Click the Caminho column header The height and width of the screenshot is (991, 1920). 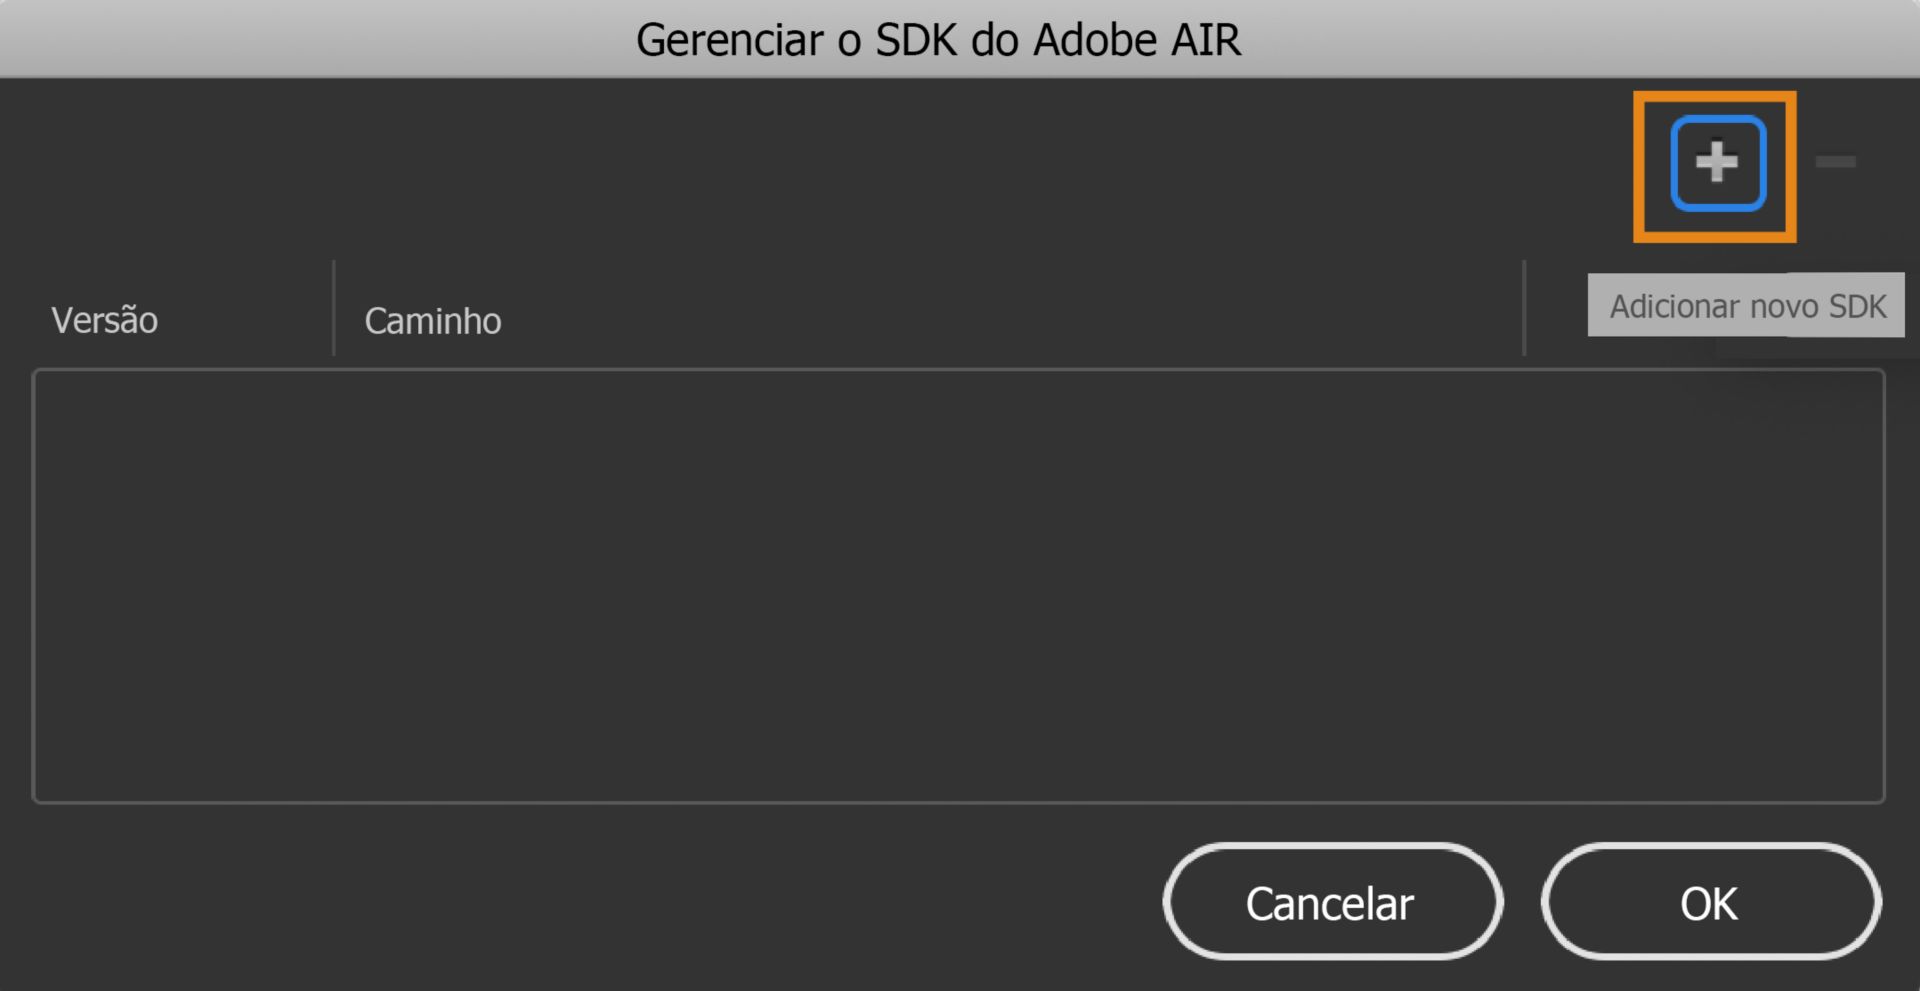coord(432,320)
